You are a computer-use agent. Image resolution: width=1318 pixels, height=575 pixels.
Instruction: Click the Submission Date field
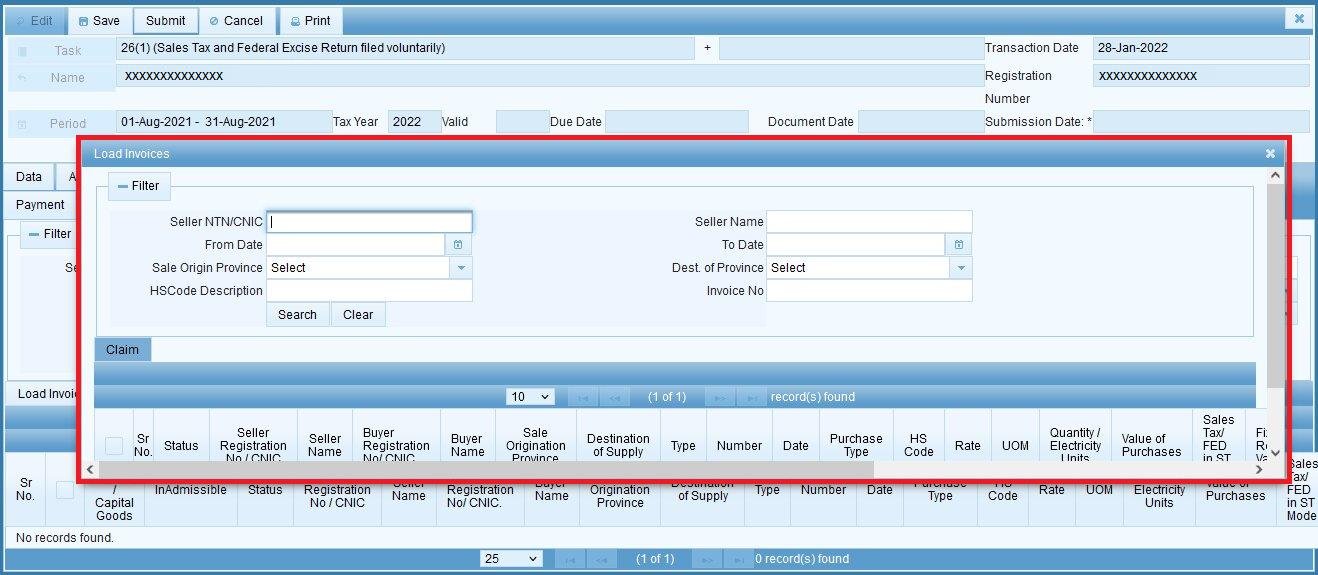coord(1200,122)
